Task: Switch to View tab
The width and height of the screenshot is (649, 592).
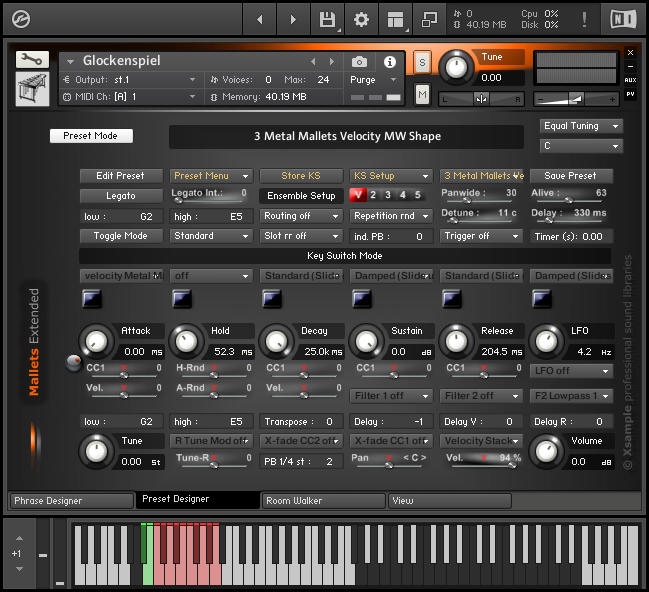Action: coord(450,501)
